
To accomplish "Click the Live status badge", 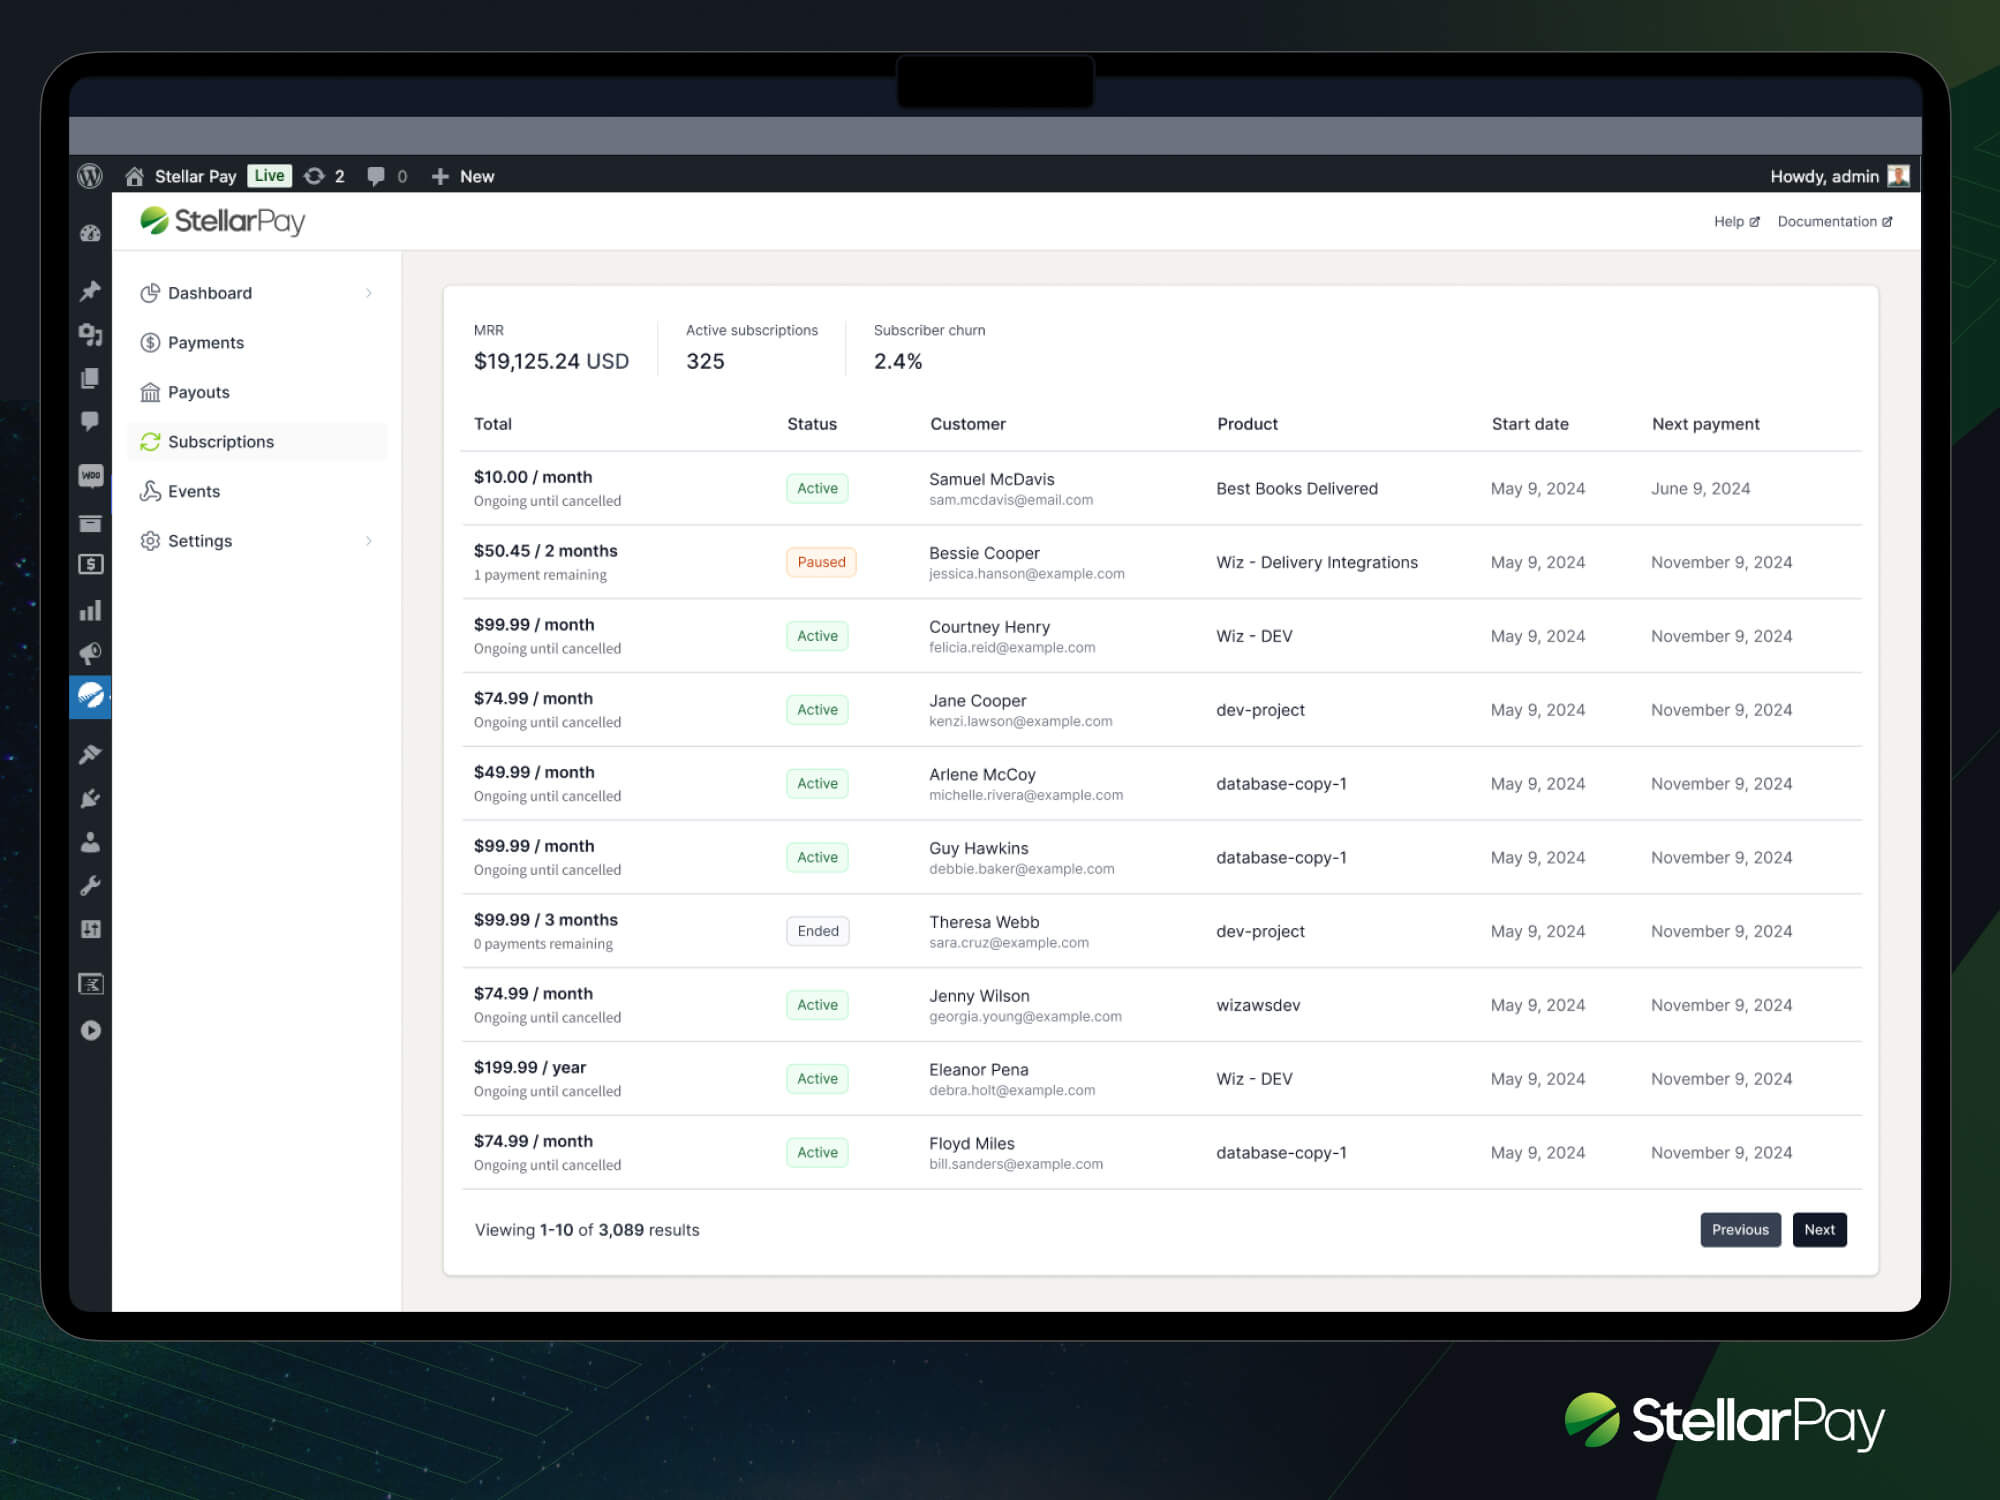I will coord(269,176).
